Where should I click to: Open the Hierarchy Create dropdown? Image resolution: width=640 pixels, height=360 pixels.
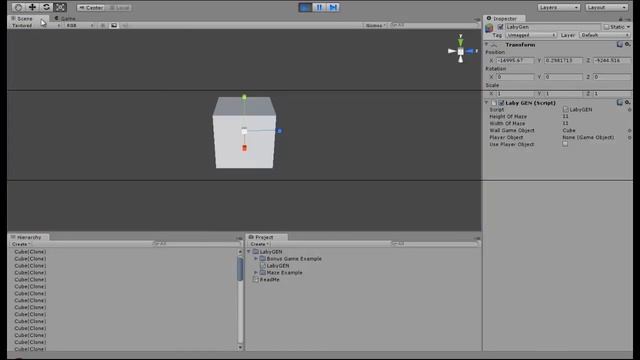pyautogui.click(x=20, y=244)
